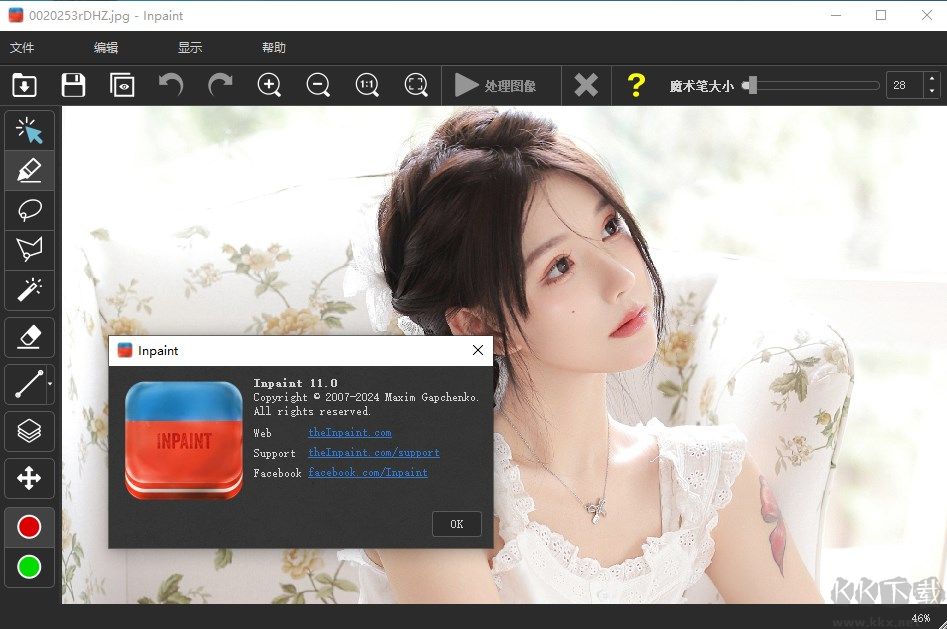The height and width of the screenshot is (629, 947).
Task: Switch to the red mask marker
Action: (x=29, y=527)
